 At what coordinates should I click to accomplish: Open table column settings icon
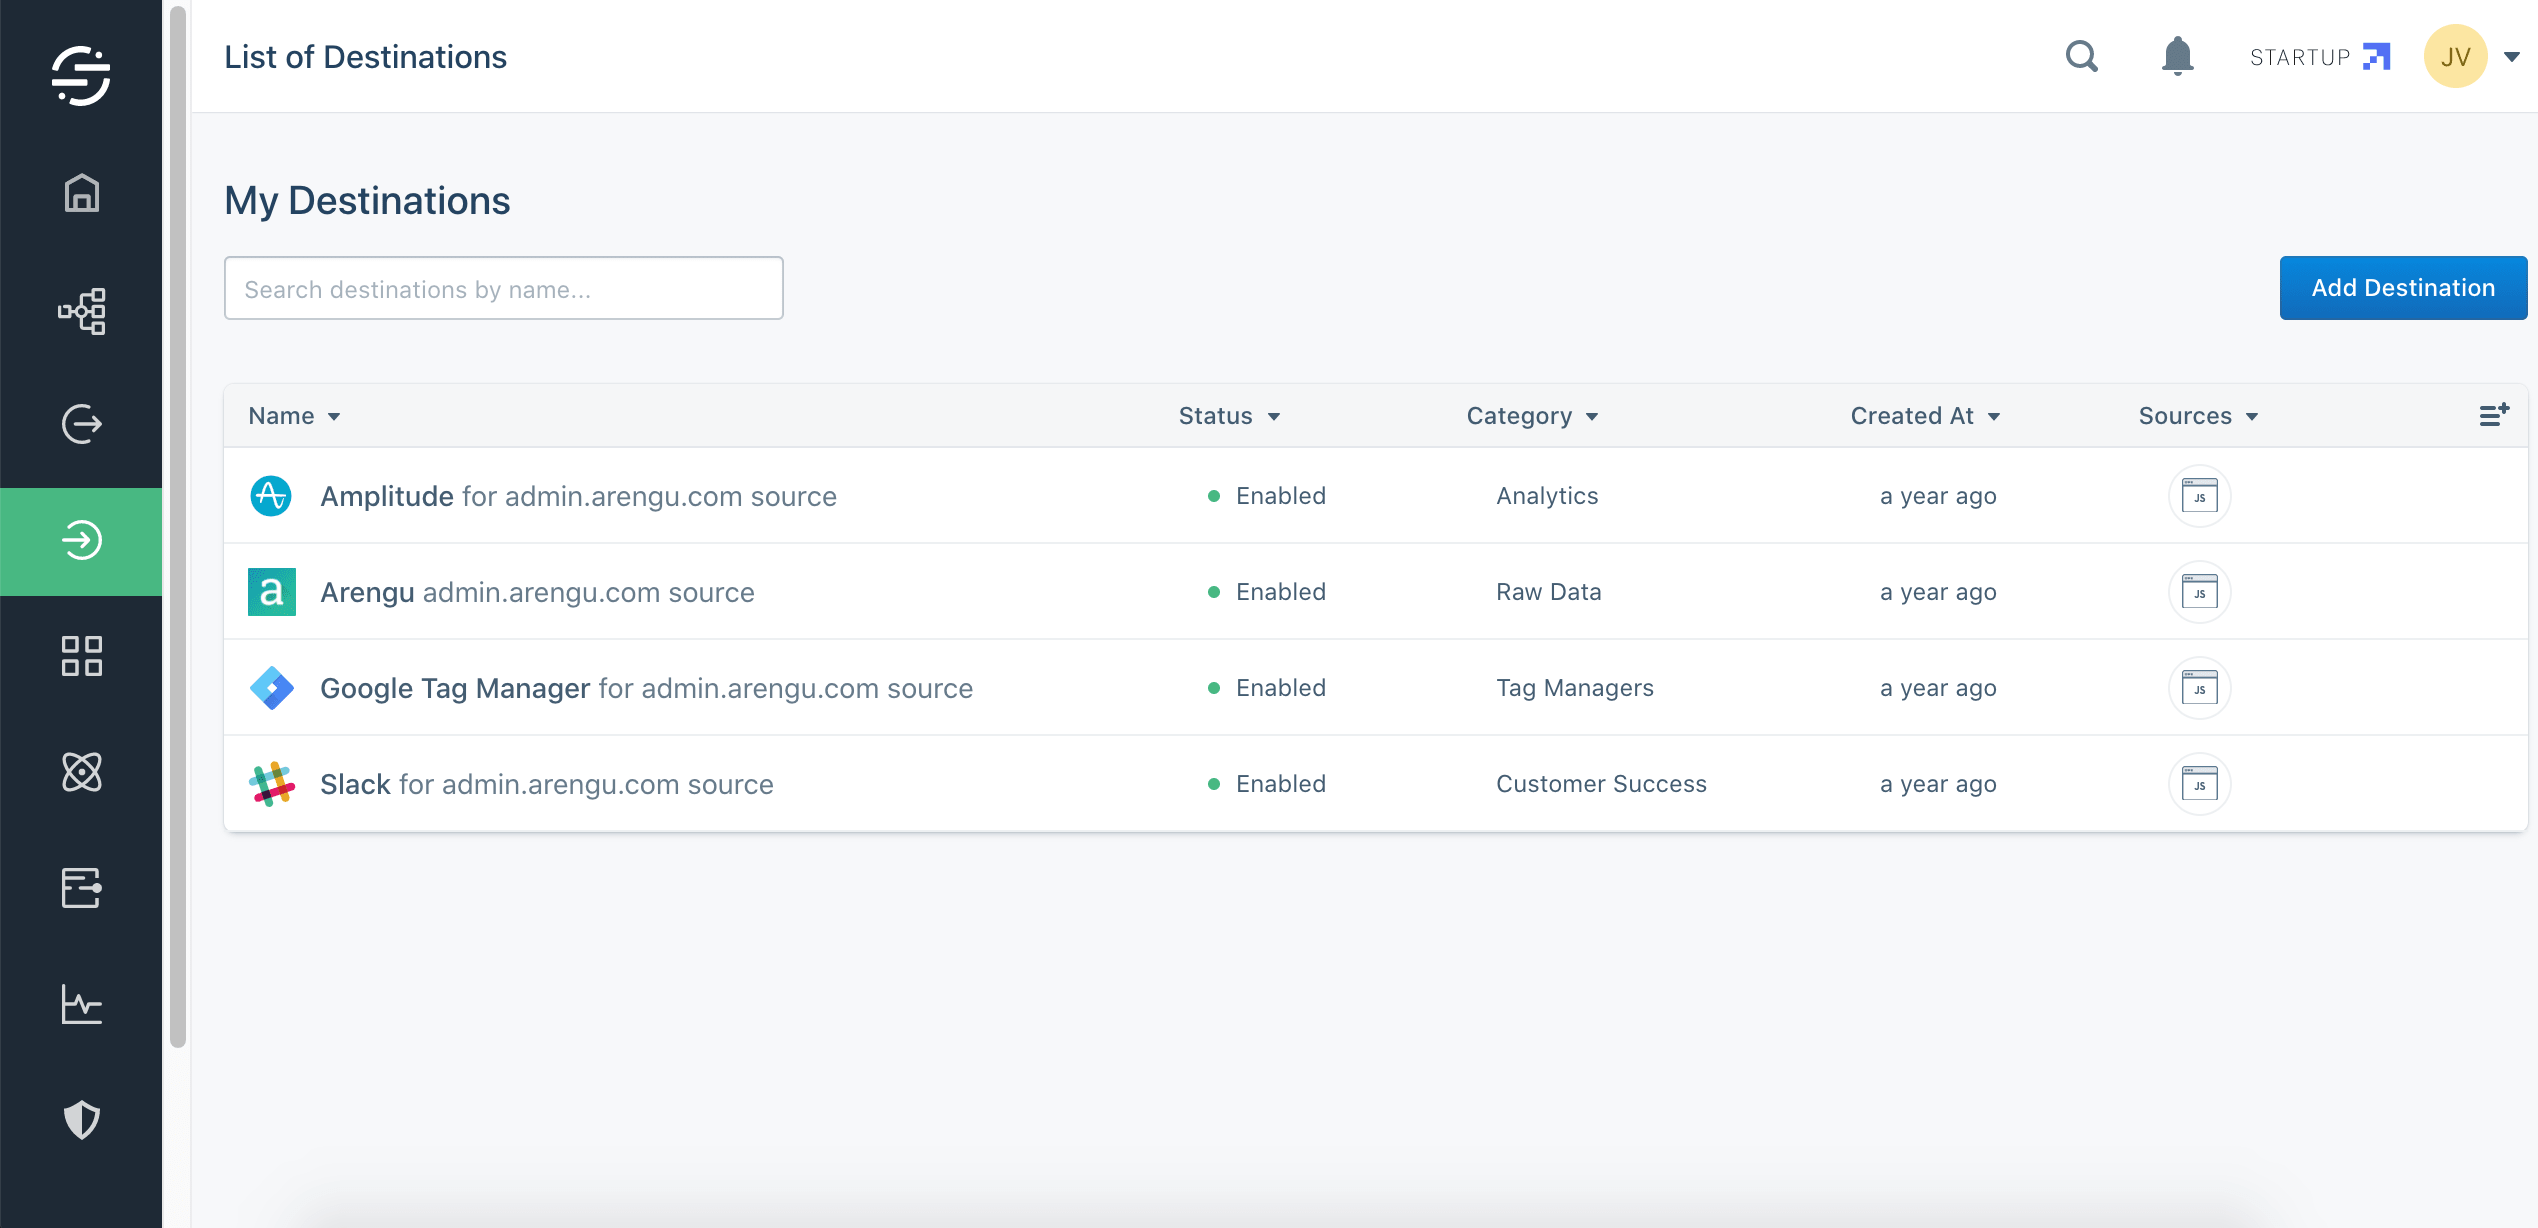[x=2494, y=415]
